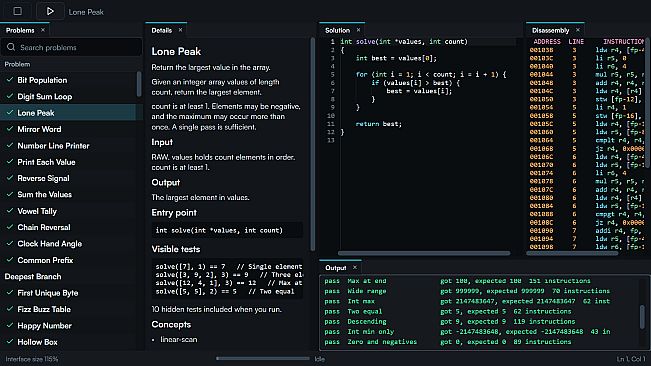Screen dimensions: 651x366
Task: Open the Fizz Buzz Table problem
Action: pos(69,309)
